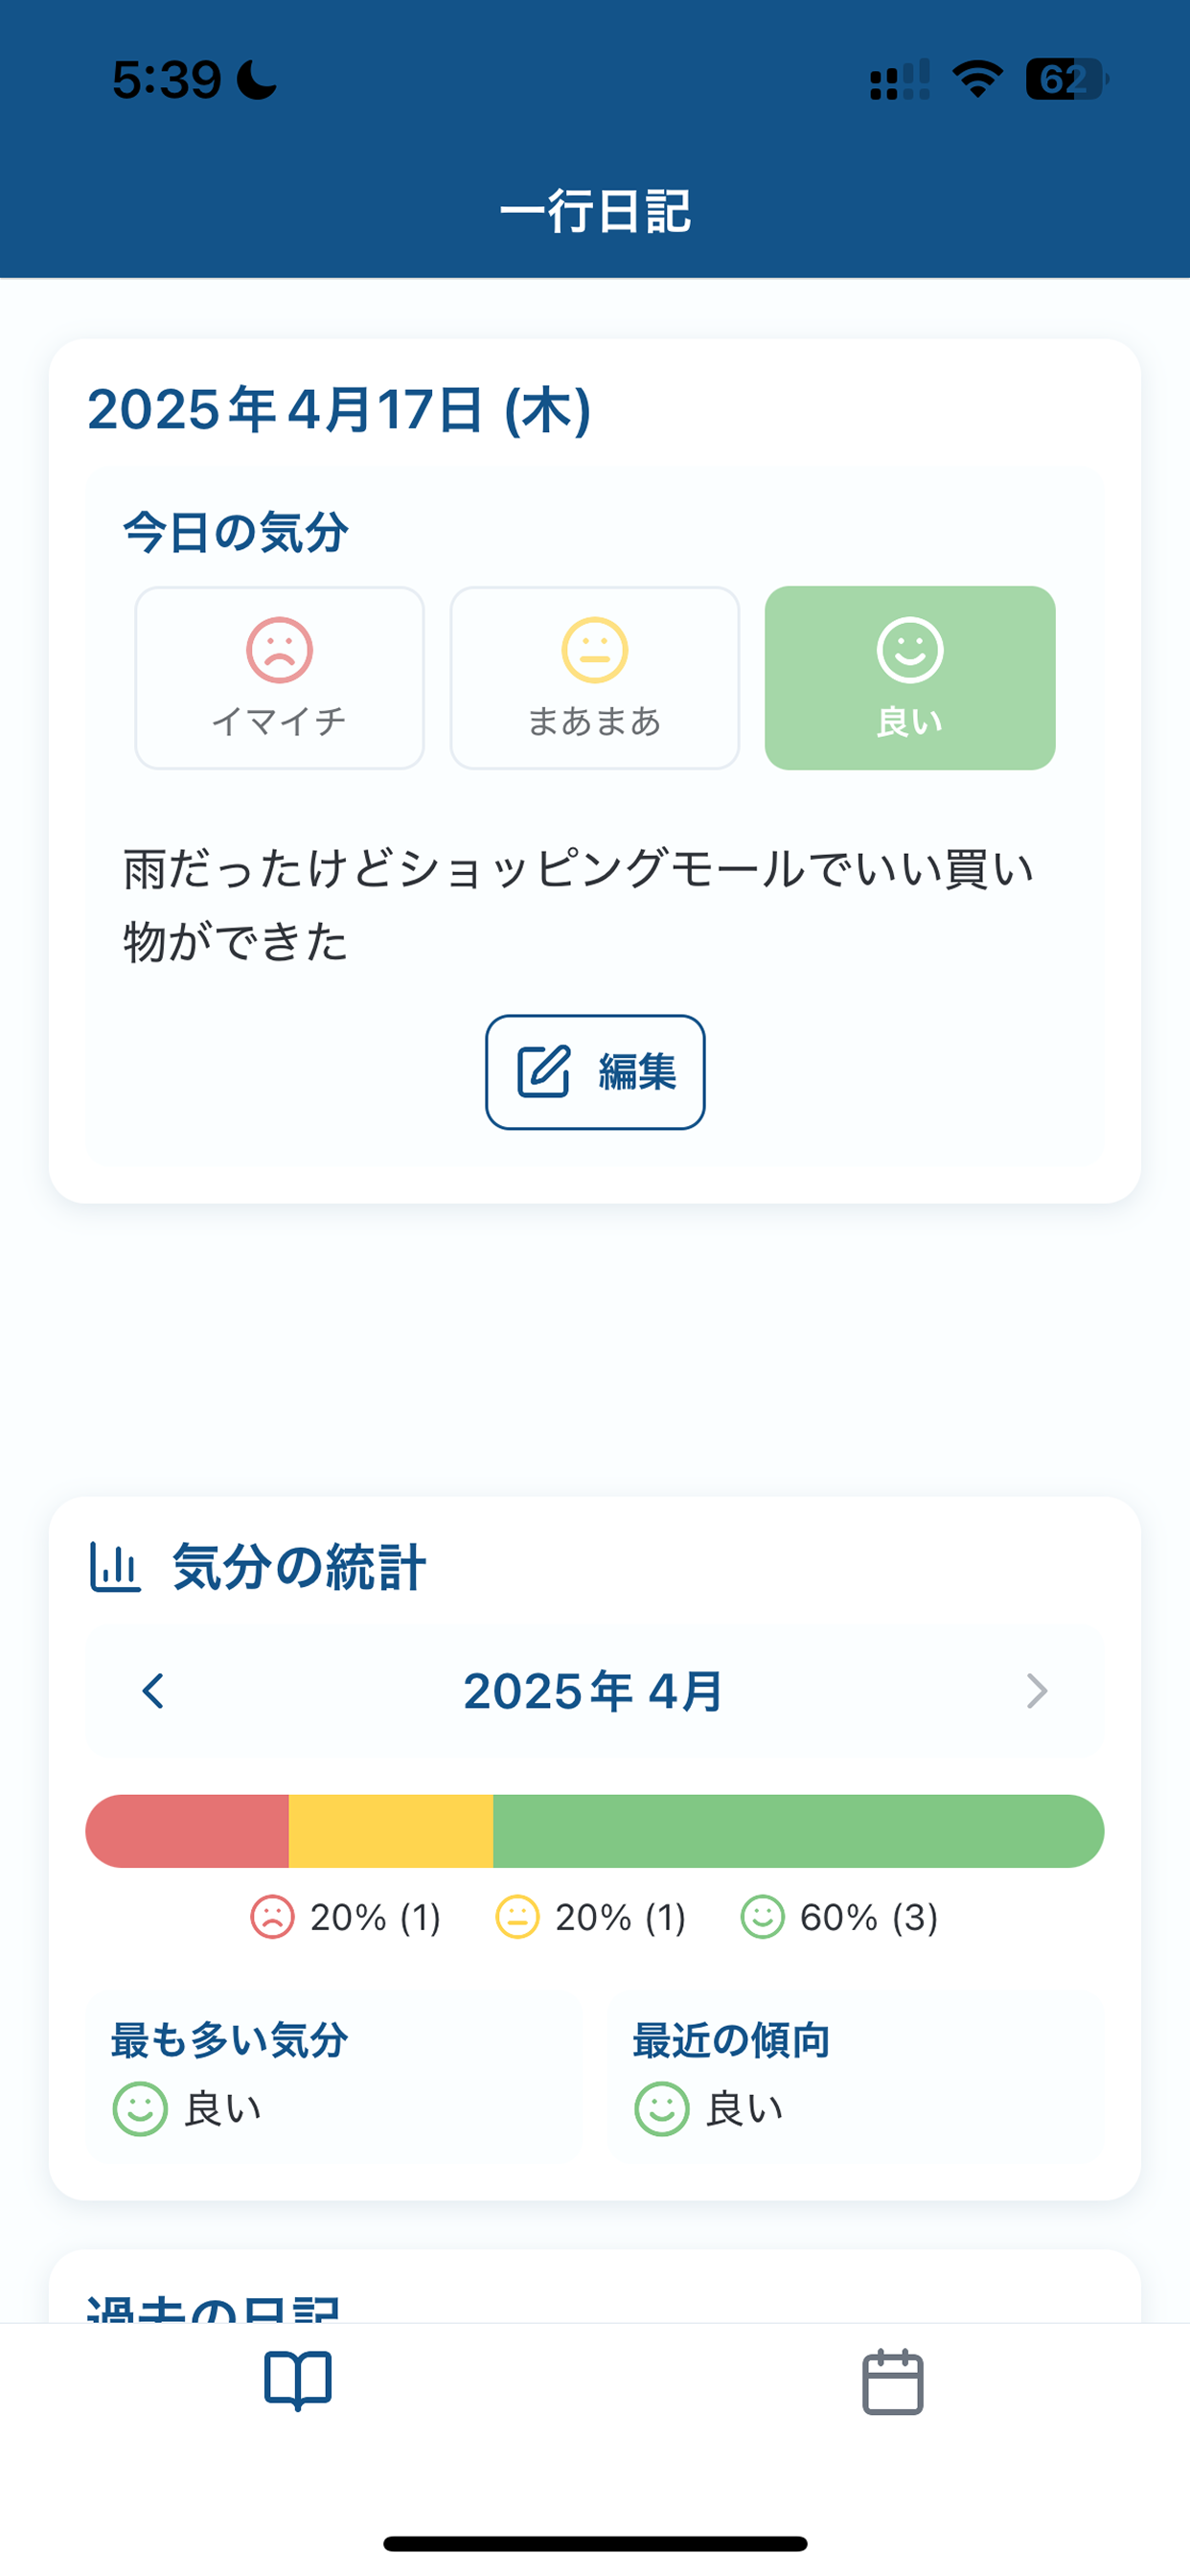Tap the 一行日記 title in the header
Screen dimensions: 1190x2576
click(x=595, y=213)
